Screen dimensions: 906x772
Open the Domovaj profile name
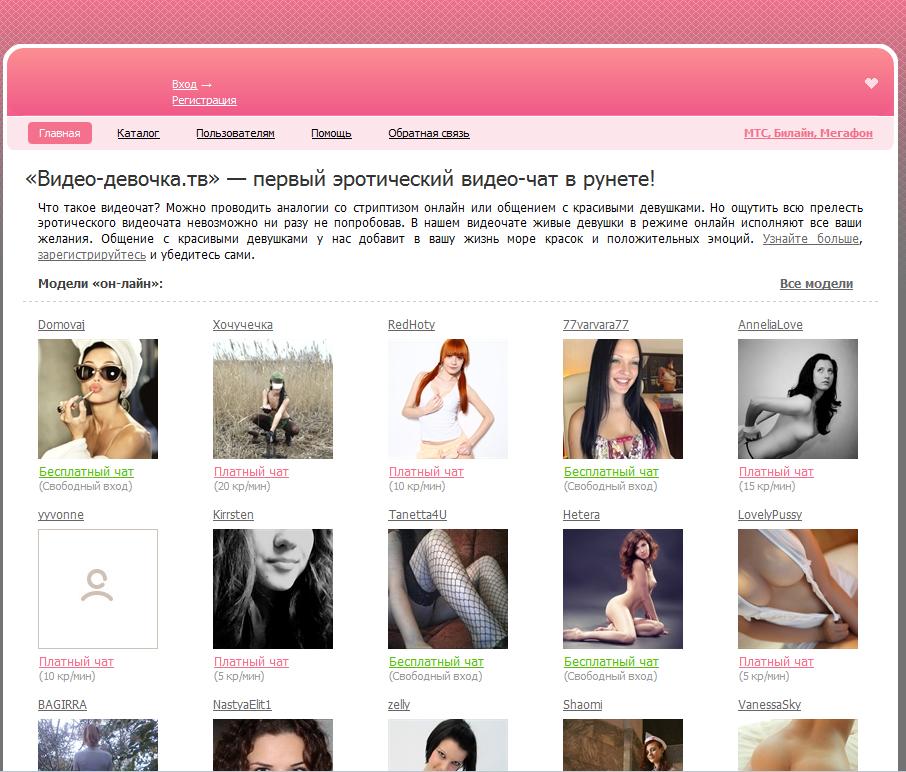tap(61, 325)
